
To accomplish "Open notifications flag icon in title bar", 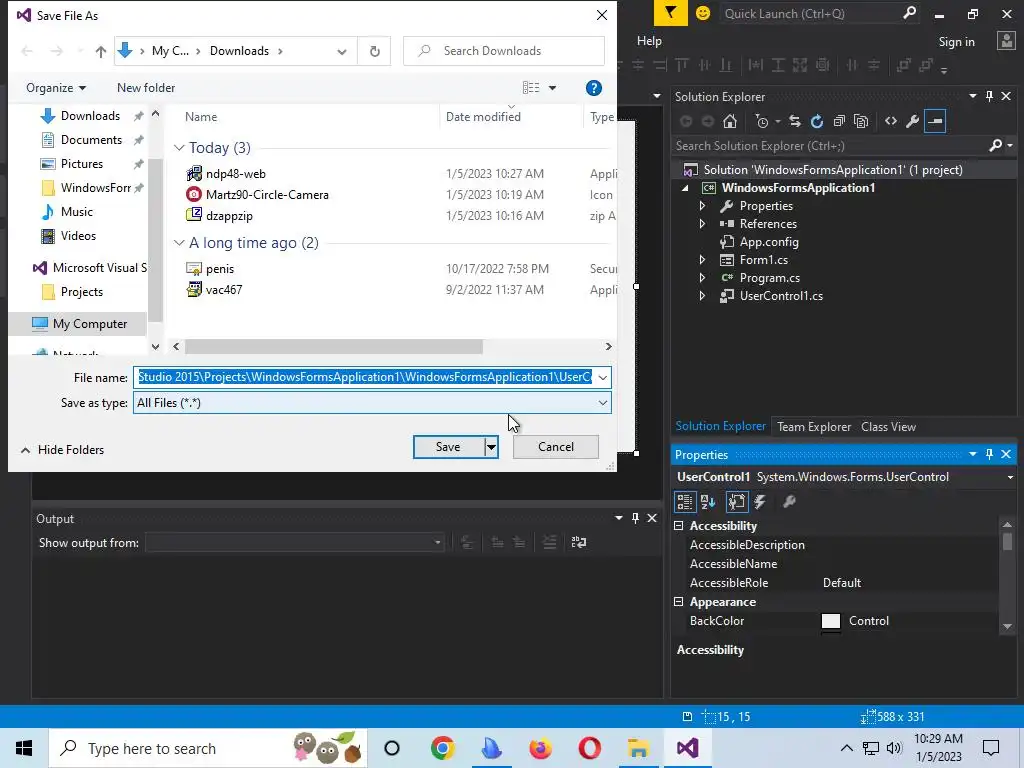I will (671, 13).
